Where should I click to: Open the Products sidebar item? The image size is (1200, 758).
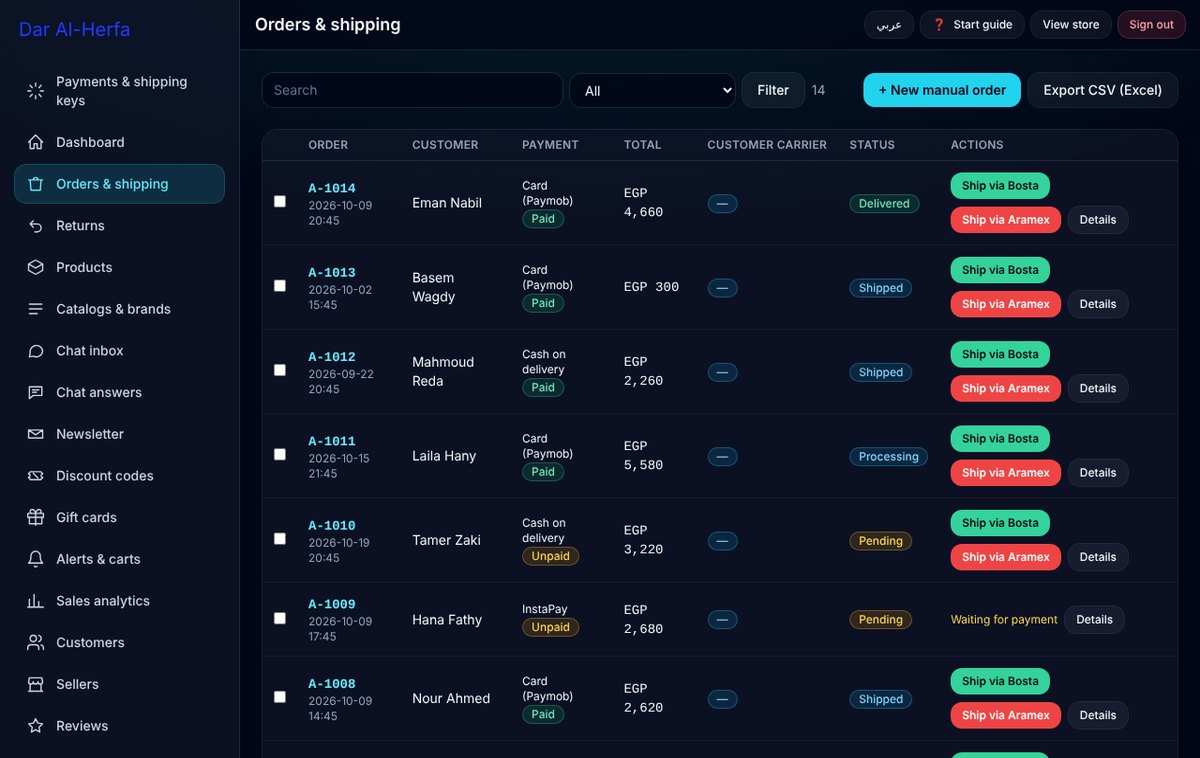[119, 267]
